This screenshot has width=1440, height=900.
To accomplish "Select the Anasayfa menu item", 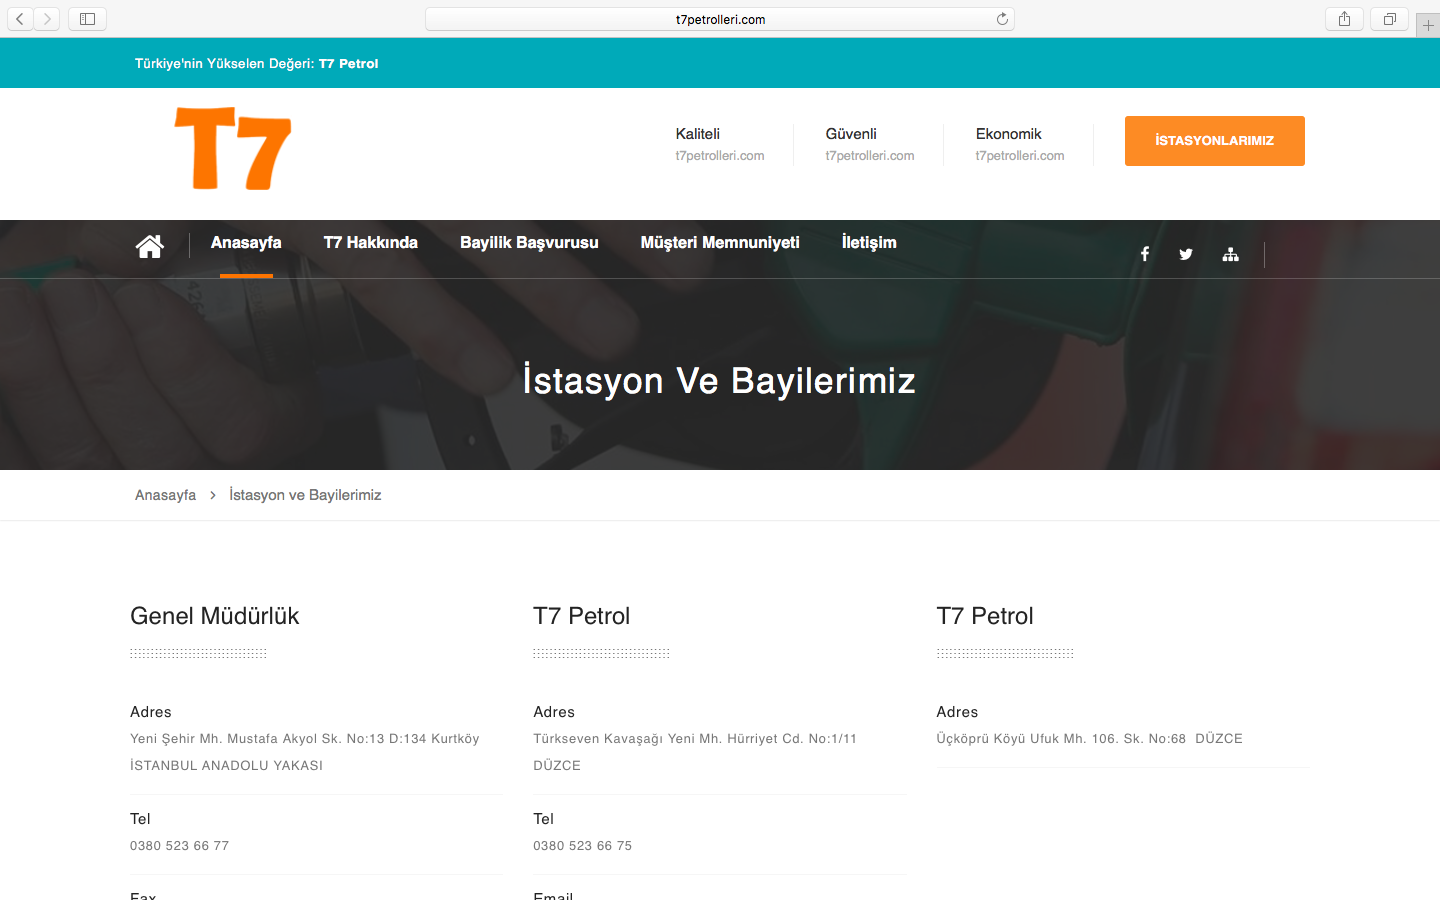I will coord(246,243).
